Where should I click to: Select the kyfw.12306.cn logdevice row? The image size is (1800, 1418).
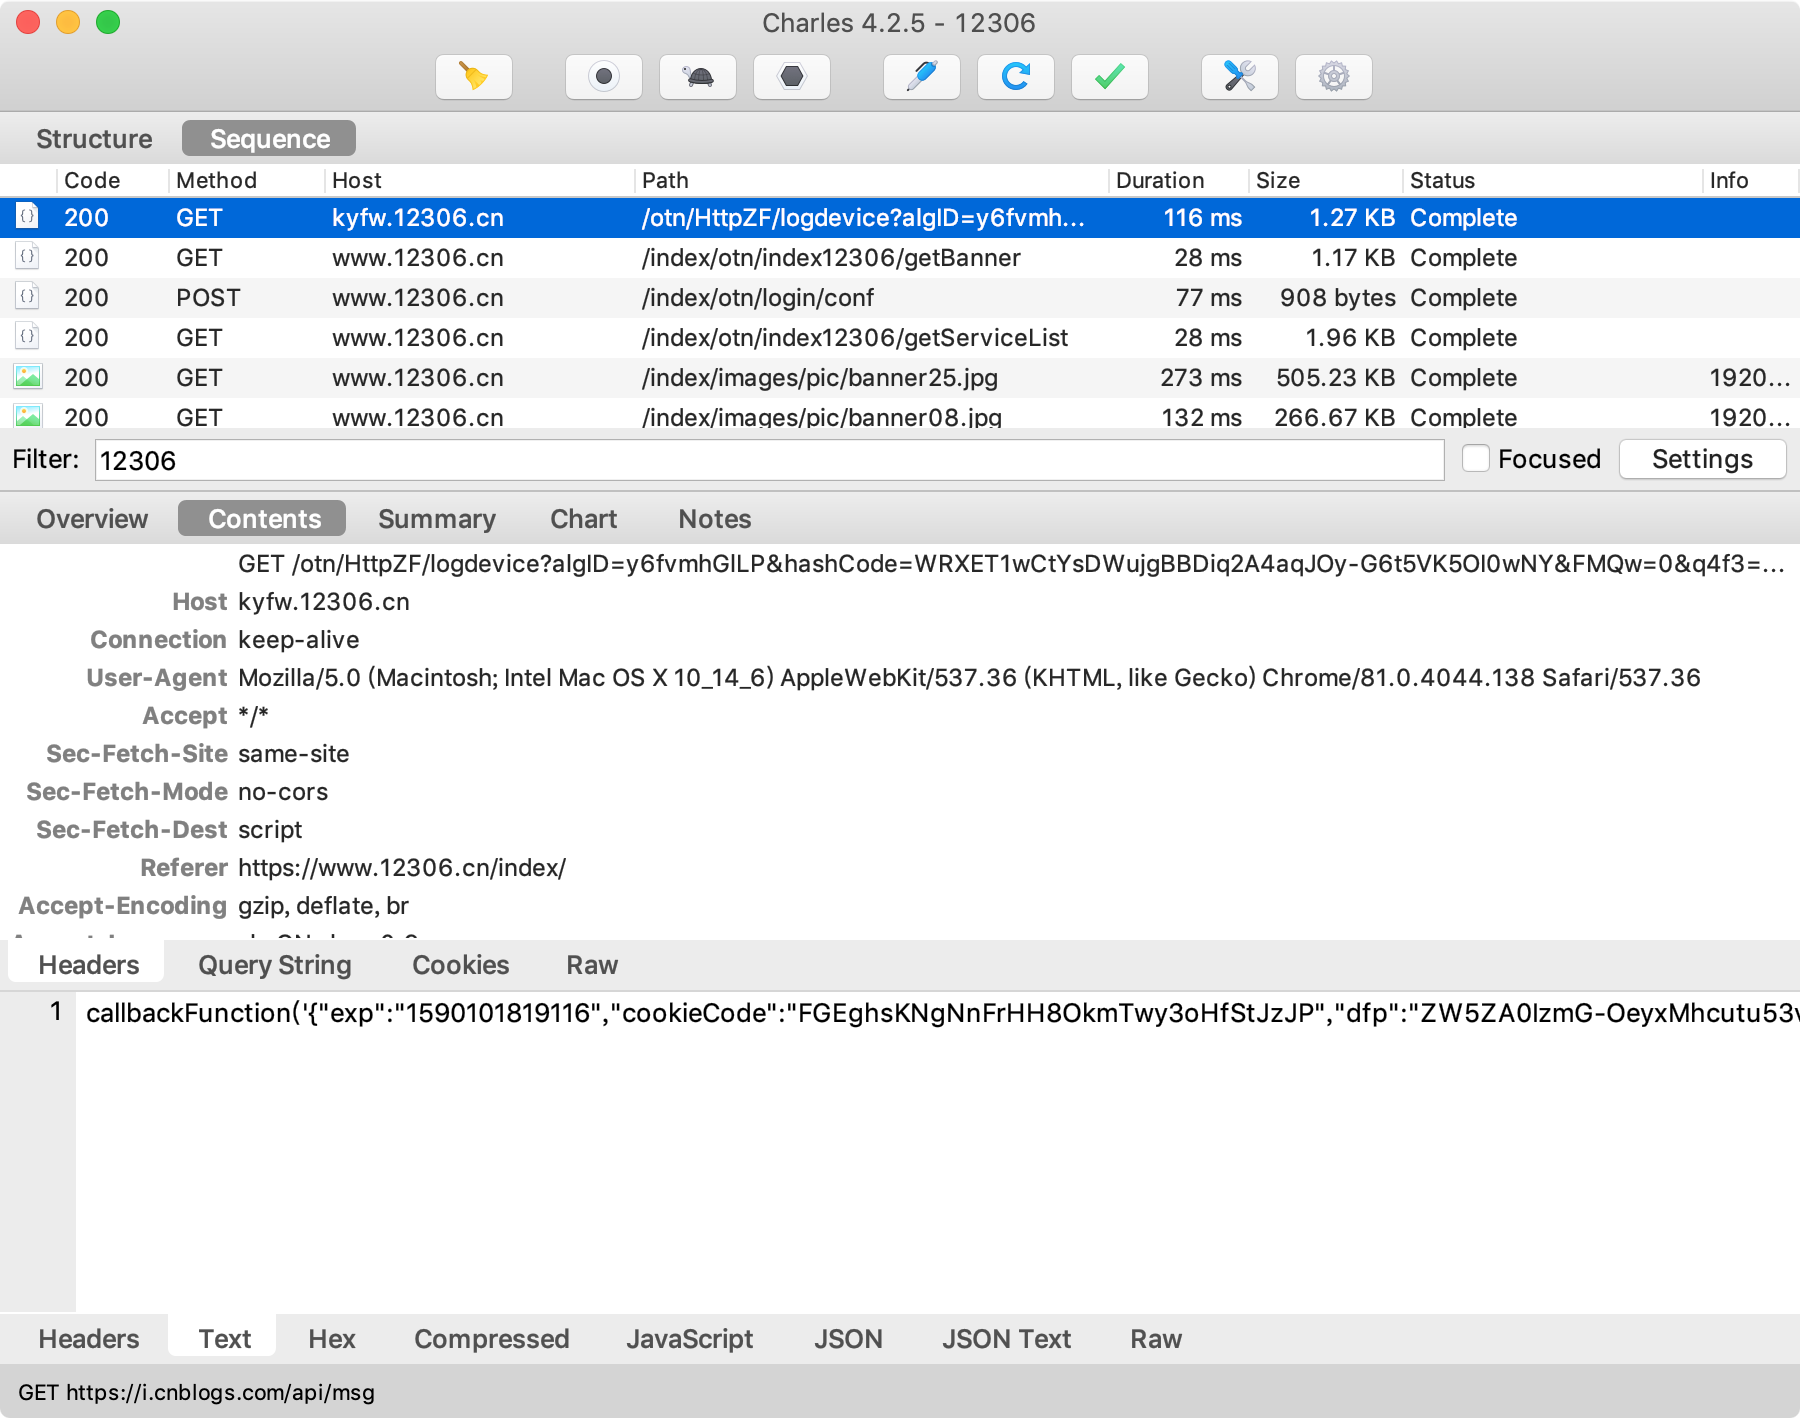click(x=900, y=217)
